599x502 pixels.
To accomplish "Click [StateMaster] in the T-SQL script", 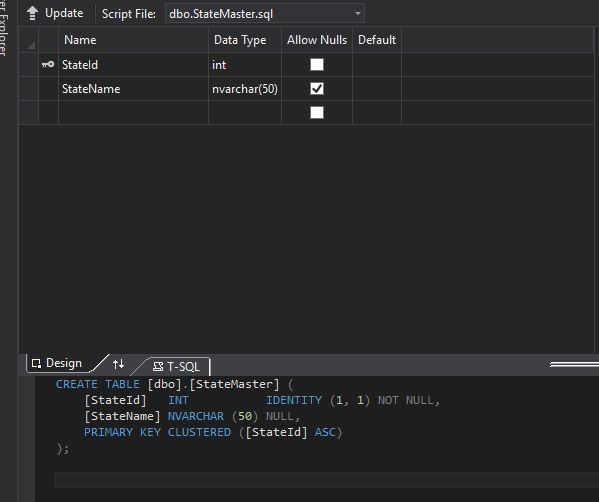I will click(234, 384).
